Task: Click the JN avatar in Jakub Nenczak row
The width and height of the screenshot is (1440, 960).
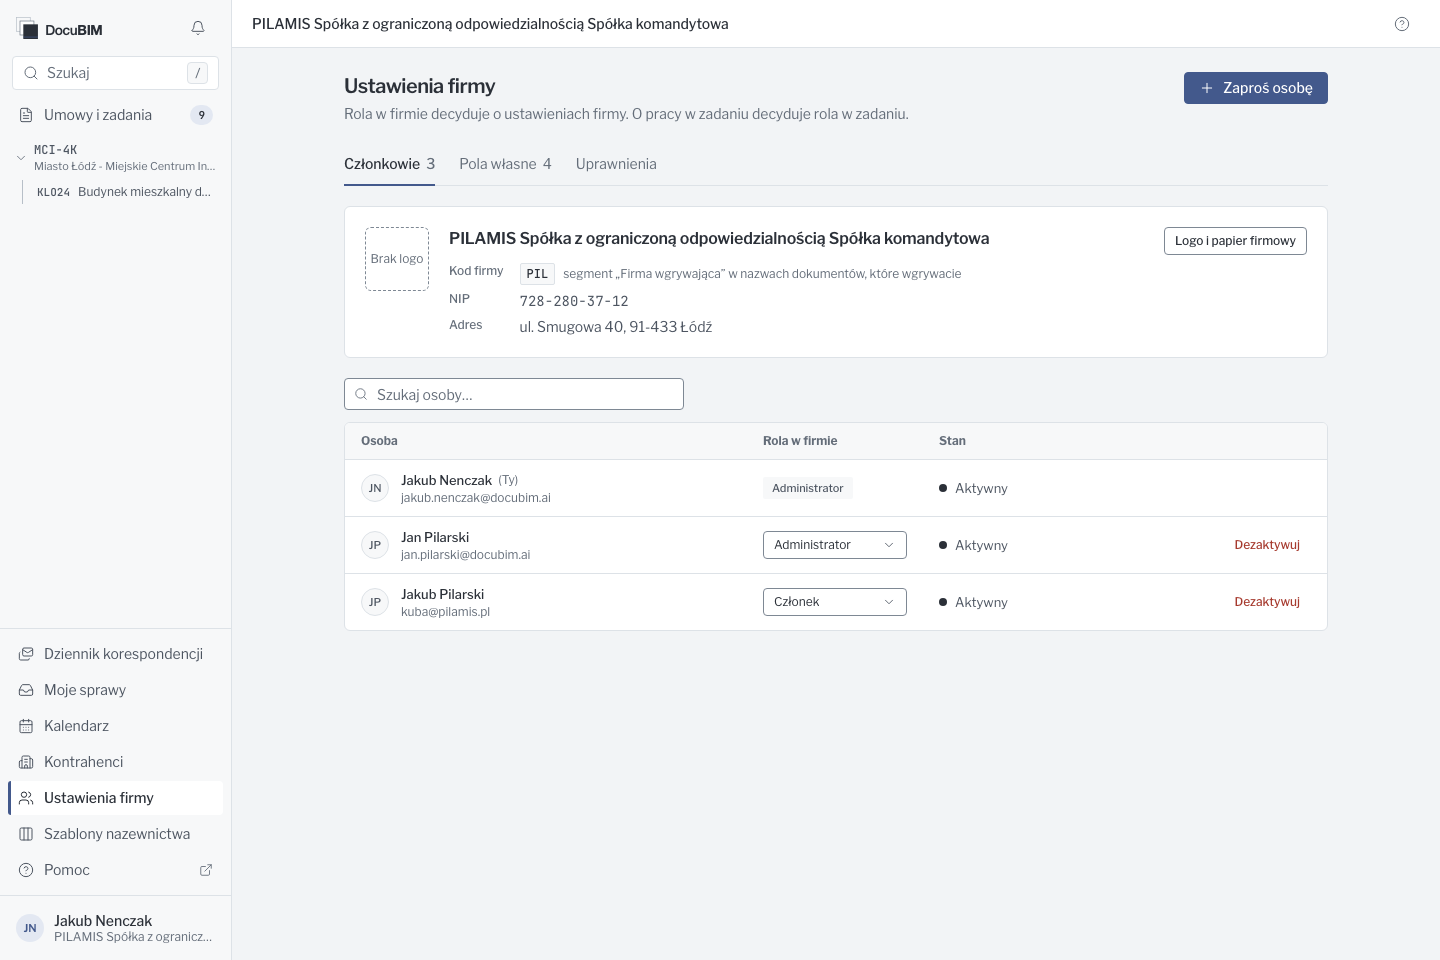Action: pyautogui.click(x=375, y=488)
